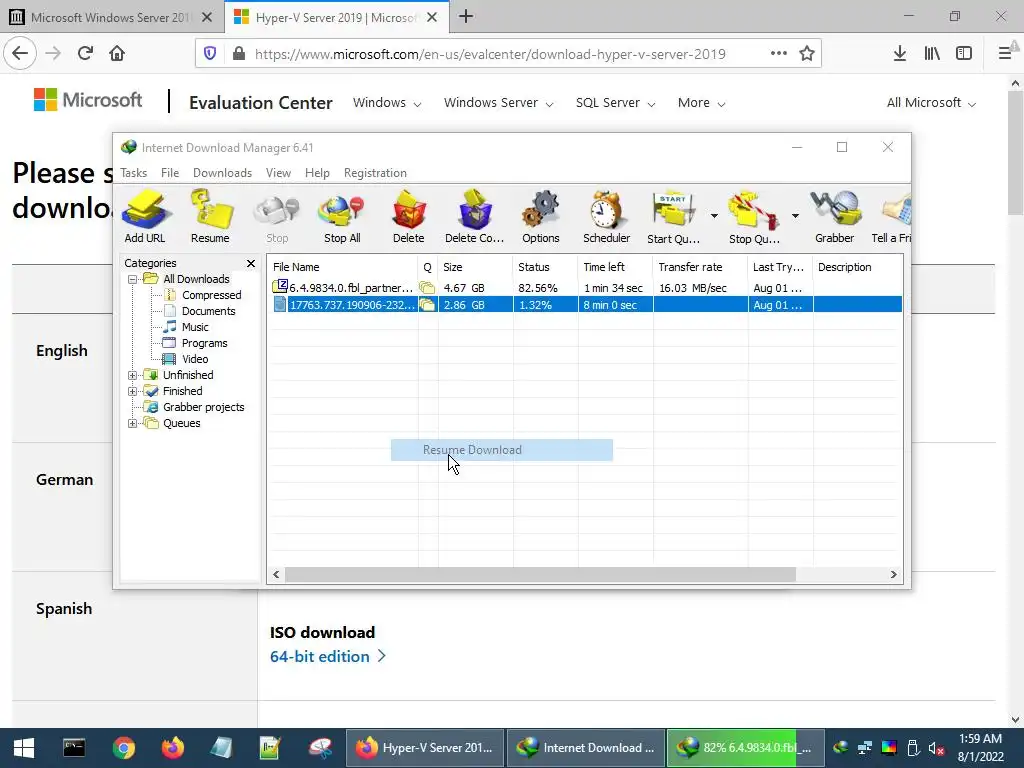Open the File menu in IDM
The image size is (1024, 768).
pyautogui.click(x=170, y=173)
